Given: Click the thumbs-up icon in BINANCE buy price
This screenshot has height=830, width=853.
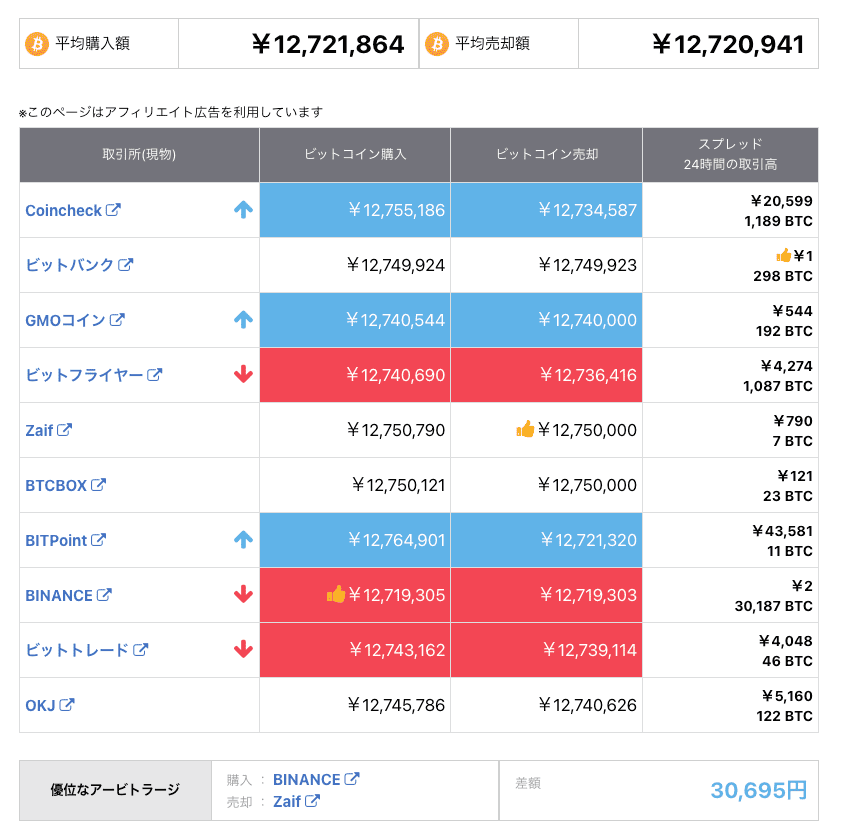Looking at the screenshot, I should tap(336, 595).
